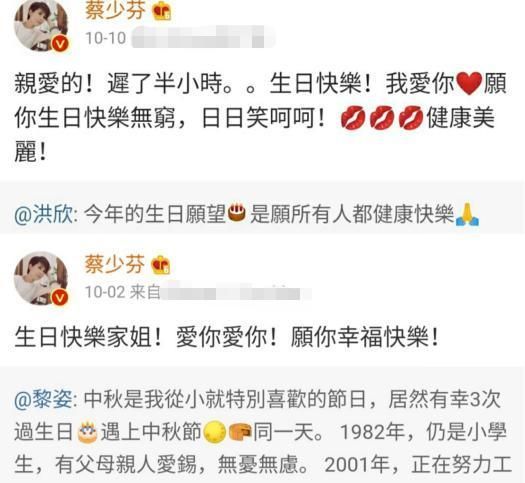
Task: Click the verified V badge on second avatar
Action: point(61,297)
